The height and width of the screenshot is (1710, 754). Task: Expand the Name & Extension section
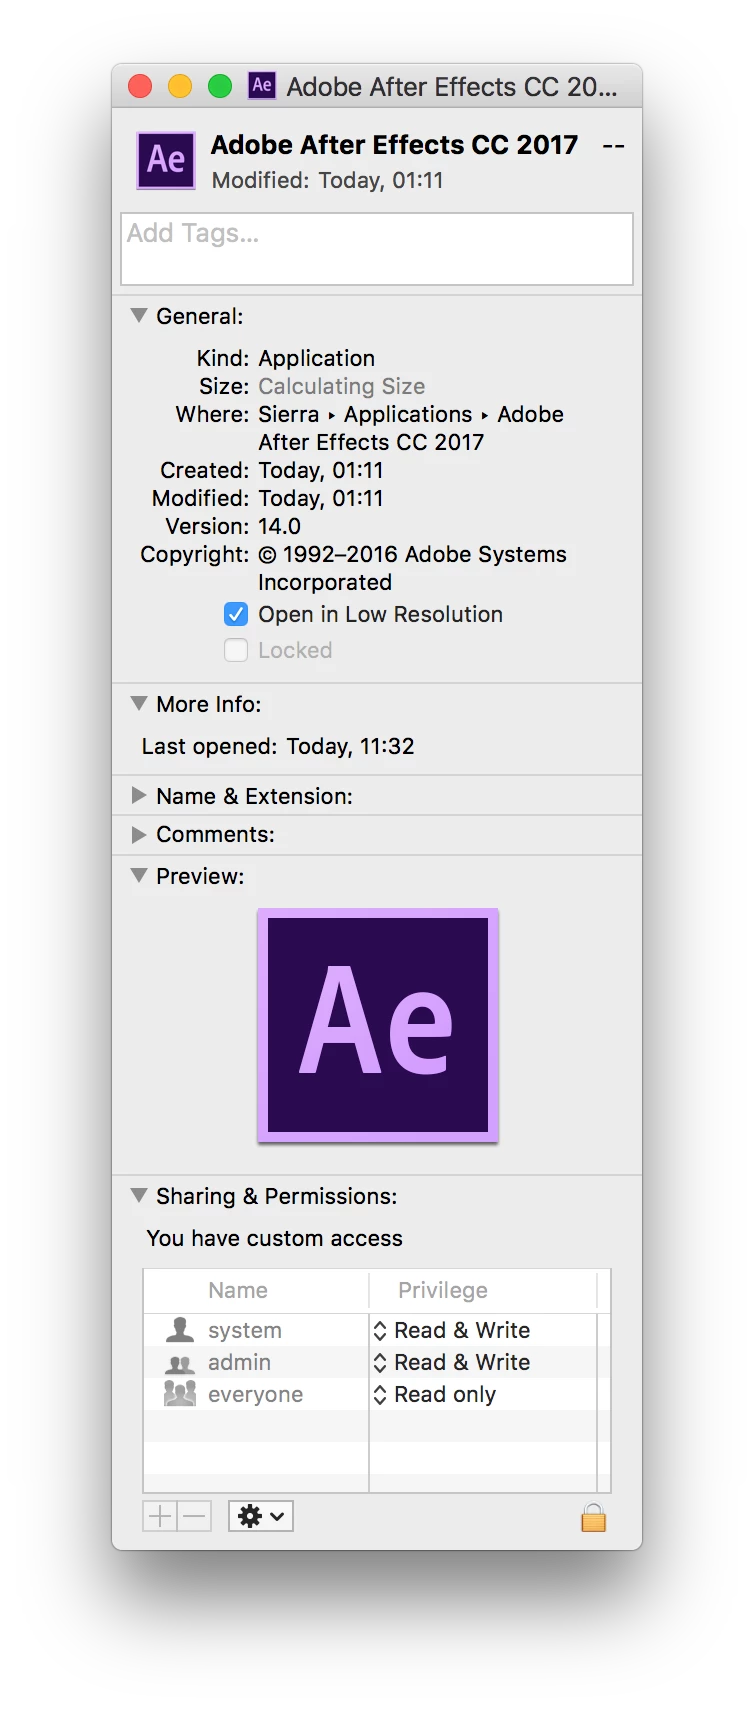coord(139,795)
